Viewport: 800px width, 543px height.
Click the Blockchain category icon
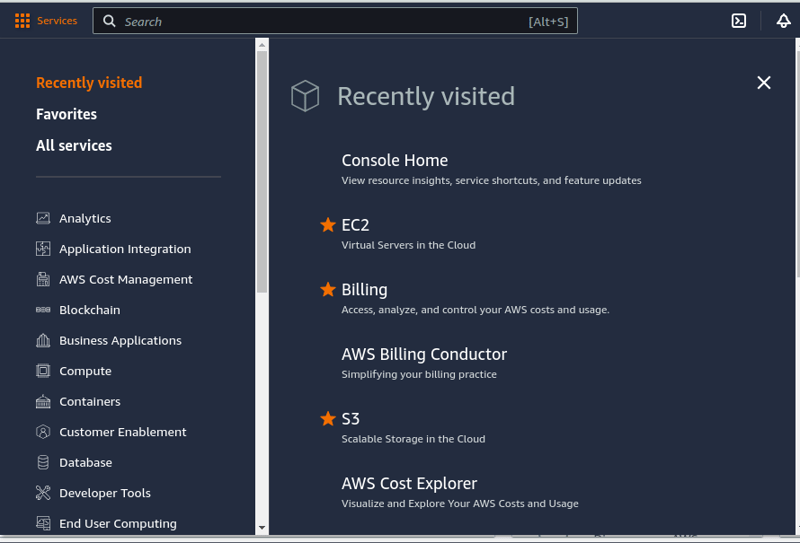43,310
